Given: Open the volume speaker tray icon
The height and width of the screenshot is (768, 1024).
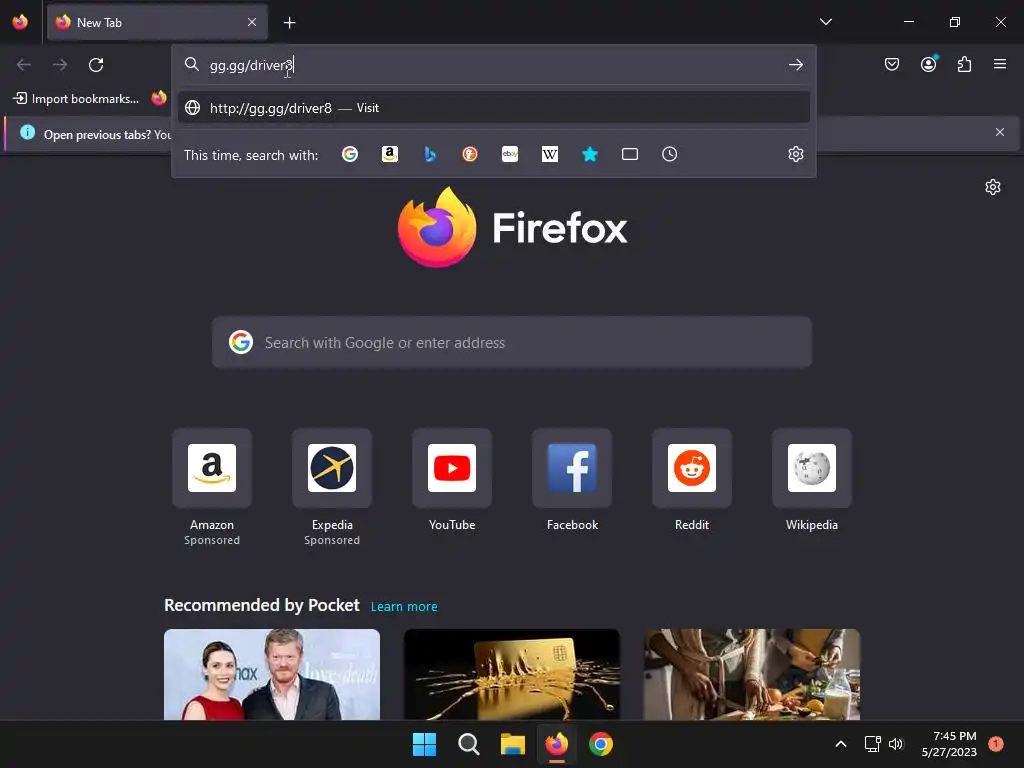Looking at the screenshot, I should pyautogui.click(x=896, y=744).
